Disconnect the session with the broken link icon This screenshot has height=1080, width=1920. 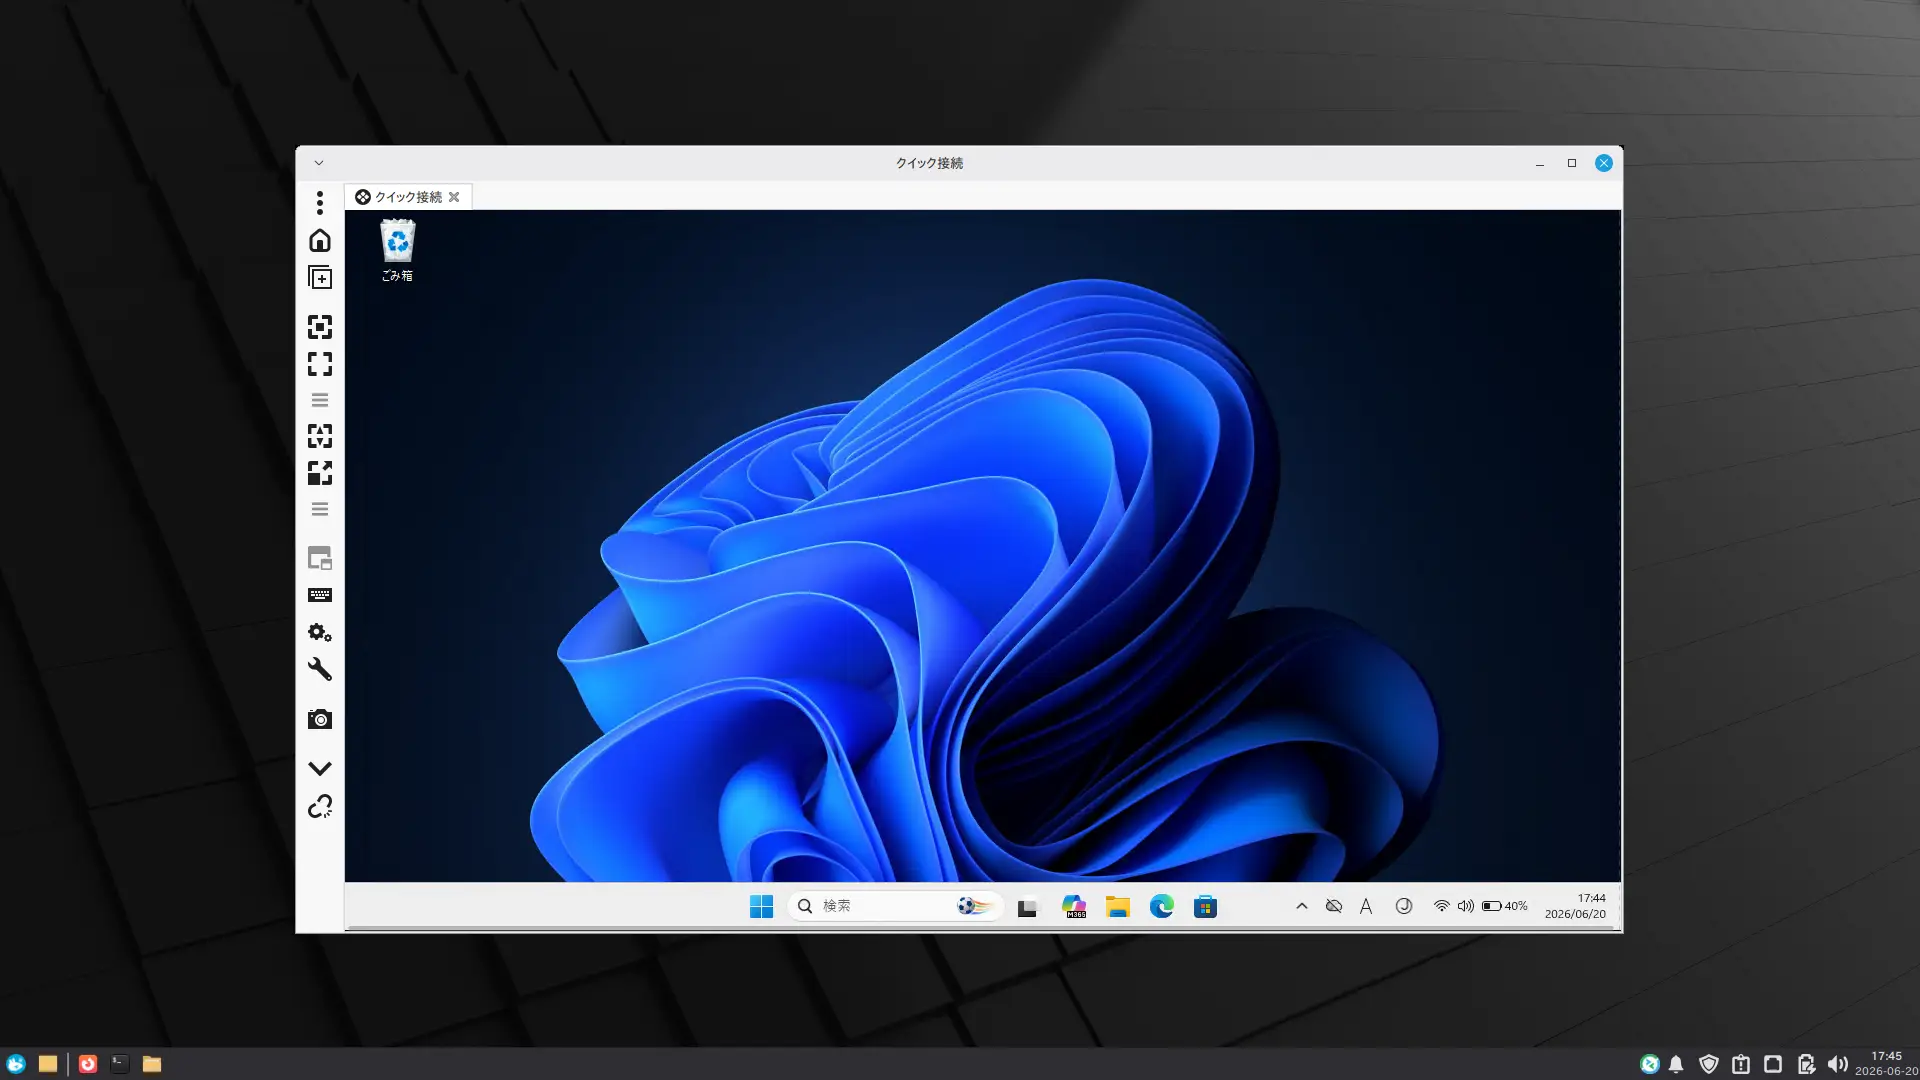click(x=320, y=806)
